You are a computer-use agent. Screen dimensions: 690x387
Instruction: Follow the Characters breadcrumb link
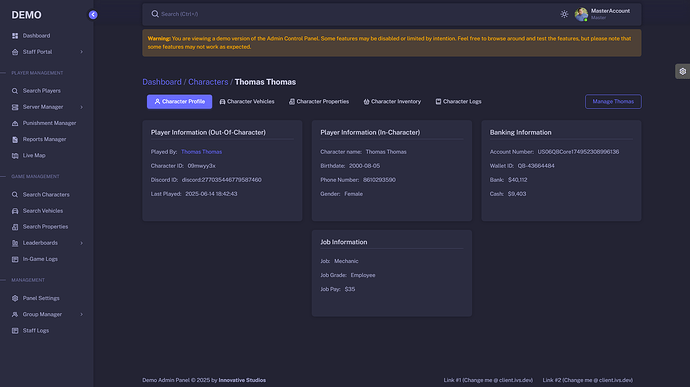pos(208,82)
